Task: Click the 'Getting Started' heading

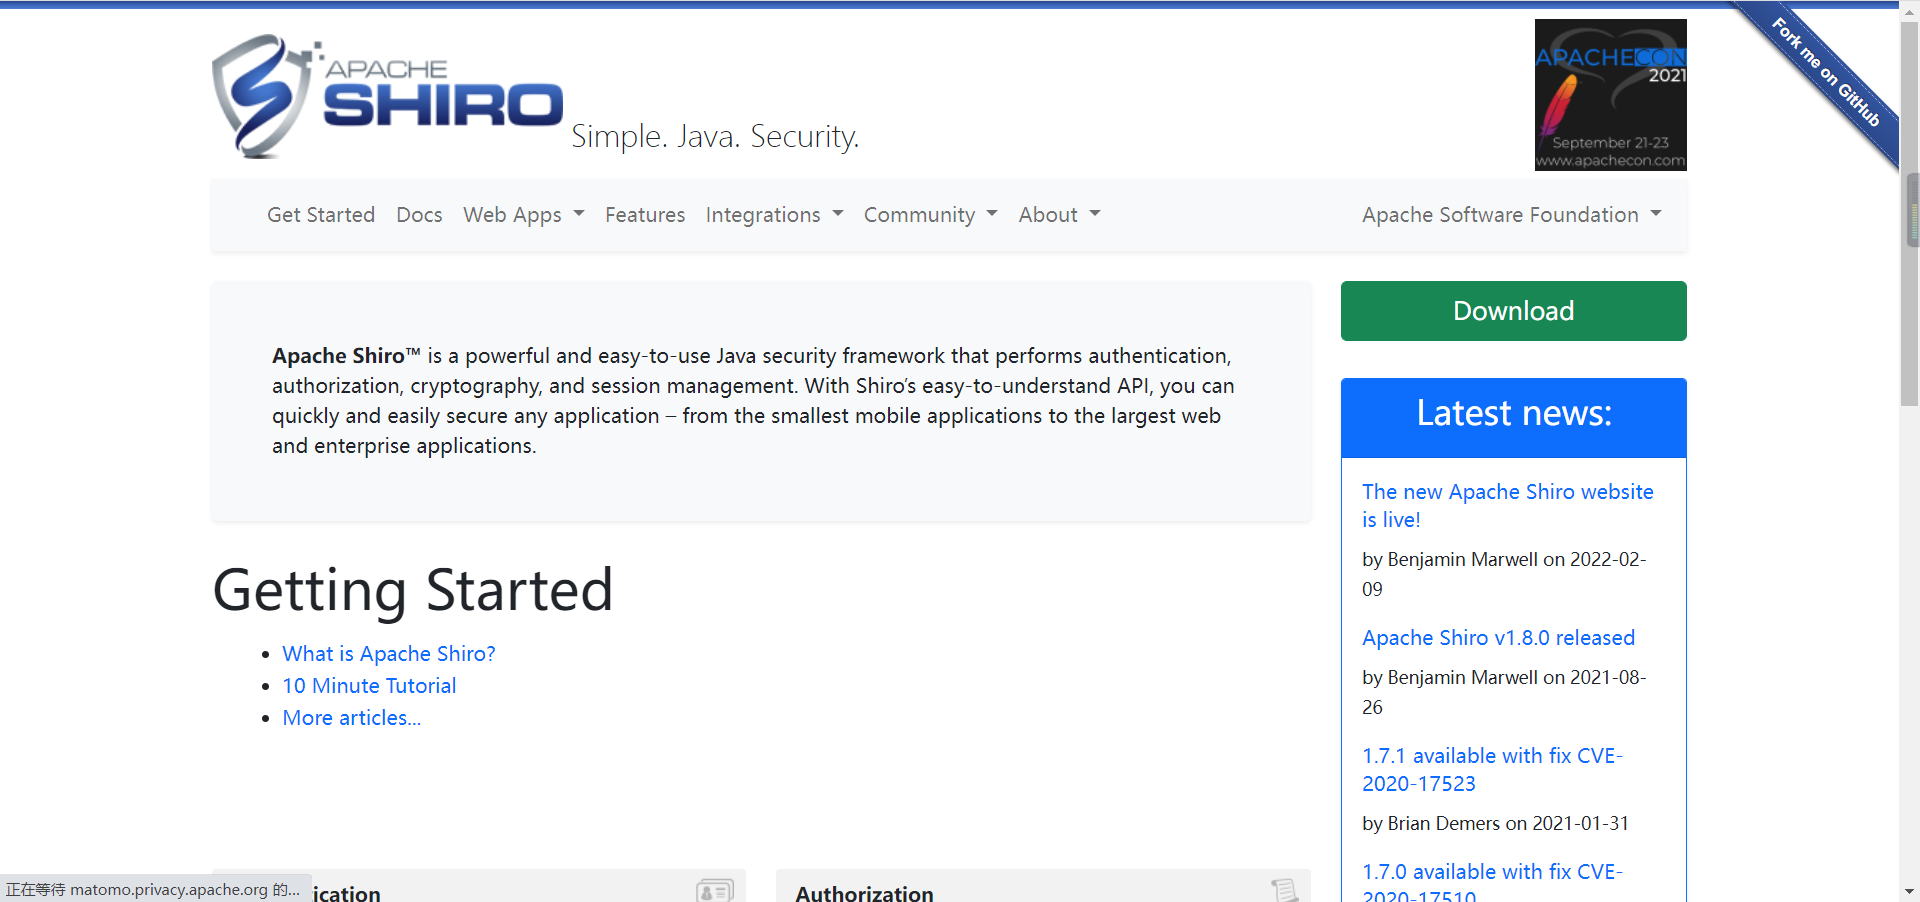Action: 413,590
